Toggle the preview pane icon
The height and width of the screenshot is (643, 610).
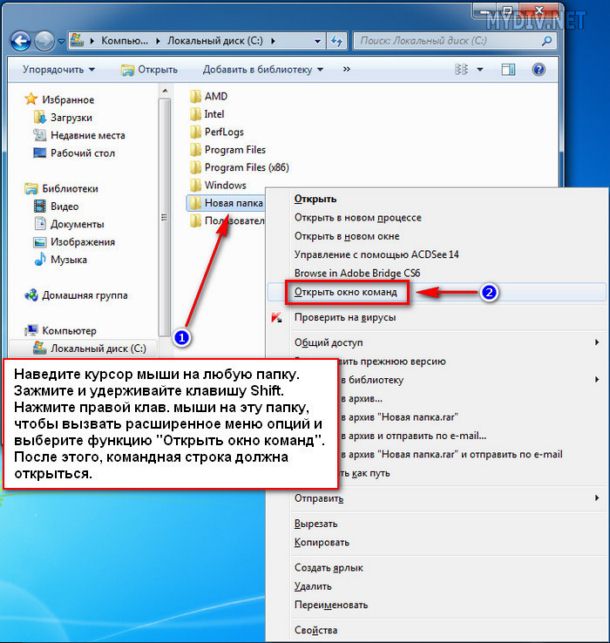(x=508, y=69)
